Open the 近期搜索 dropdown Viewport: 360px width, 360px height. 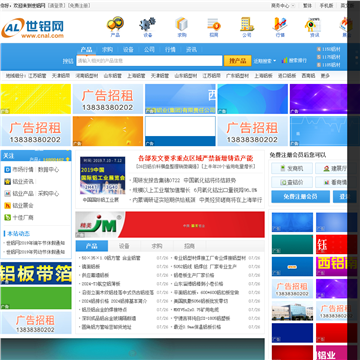[265, 61]
